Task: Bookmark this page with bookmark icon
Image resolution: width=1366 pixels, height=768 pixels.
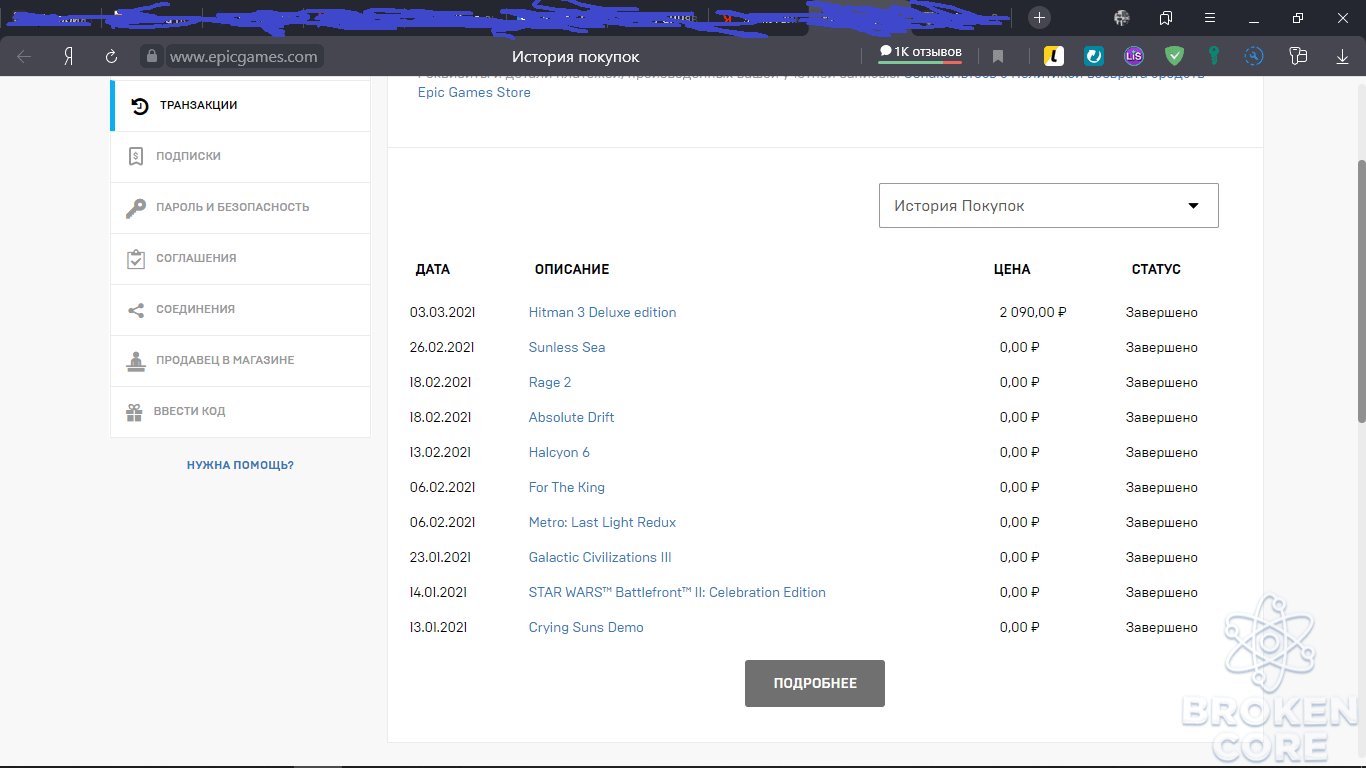Action: click(998, 57)
